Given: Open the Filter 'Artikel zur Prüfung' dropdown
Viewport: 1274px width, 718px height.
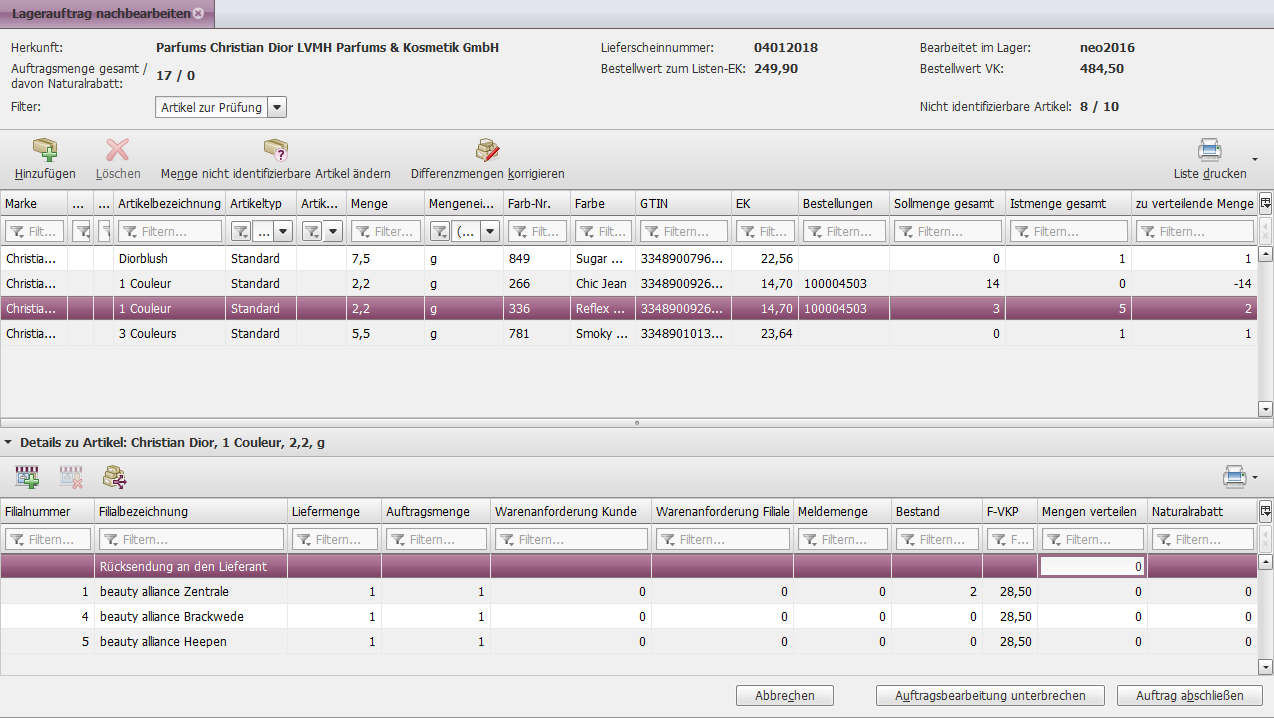Looking at the screenshot, I should point(277,107).
